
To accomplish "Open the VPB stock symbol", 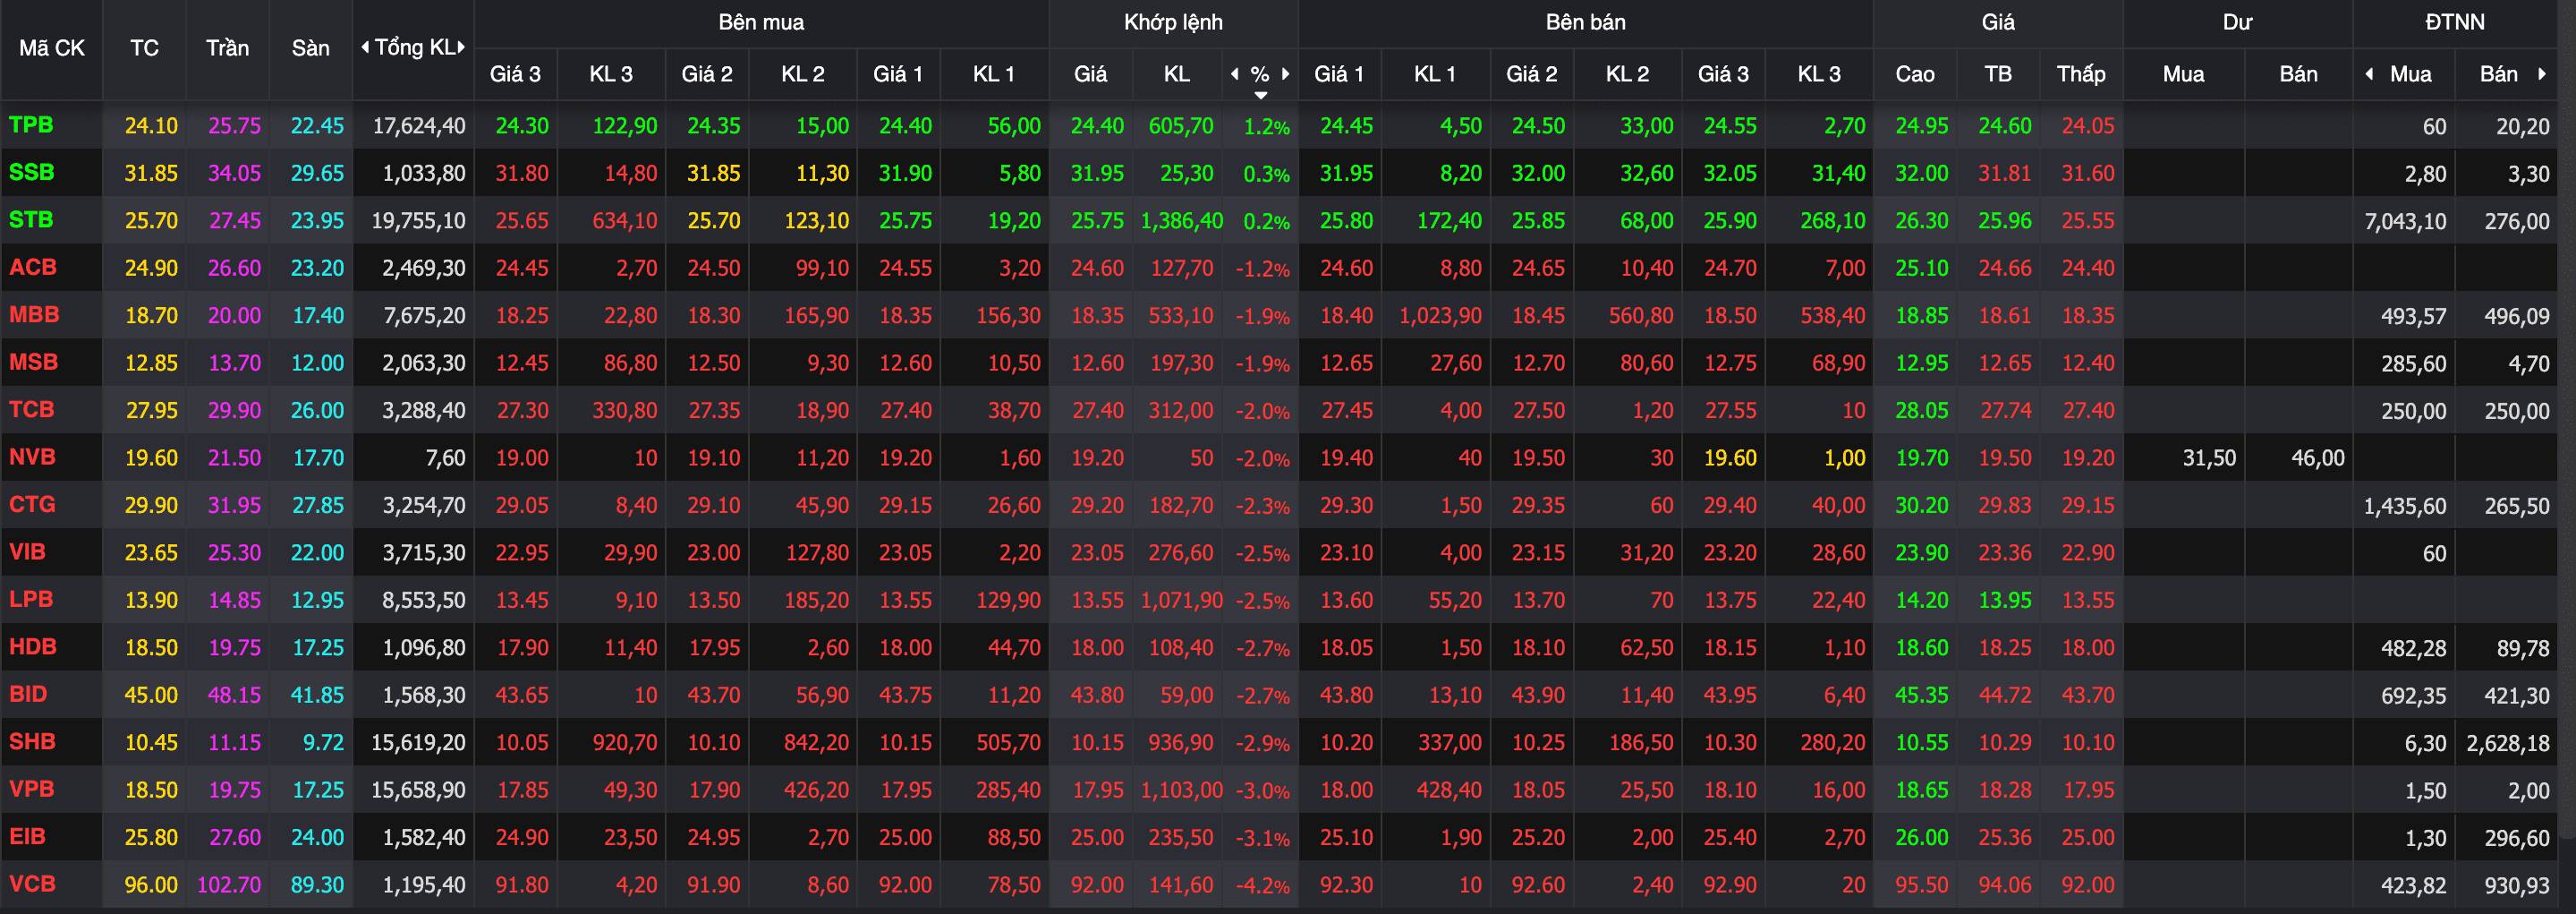I will point(31,789).
